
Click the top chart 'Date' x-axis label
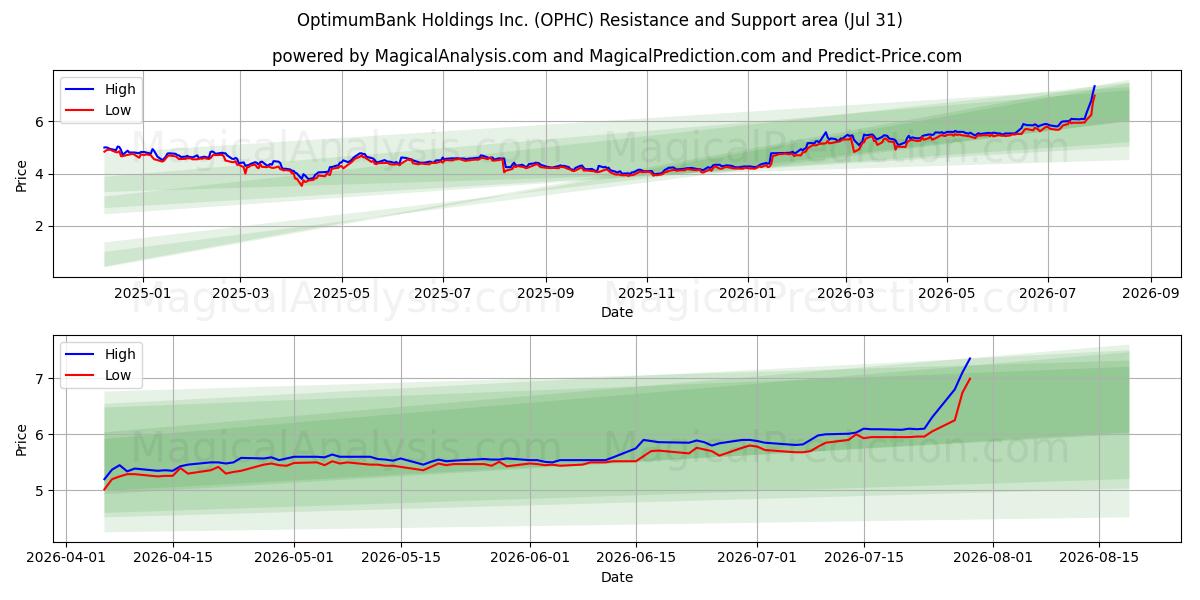click(x=617, y=313)
